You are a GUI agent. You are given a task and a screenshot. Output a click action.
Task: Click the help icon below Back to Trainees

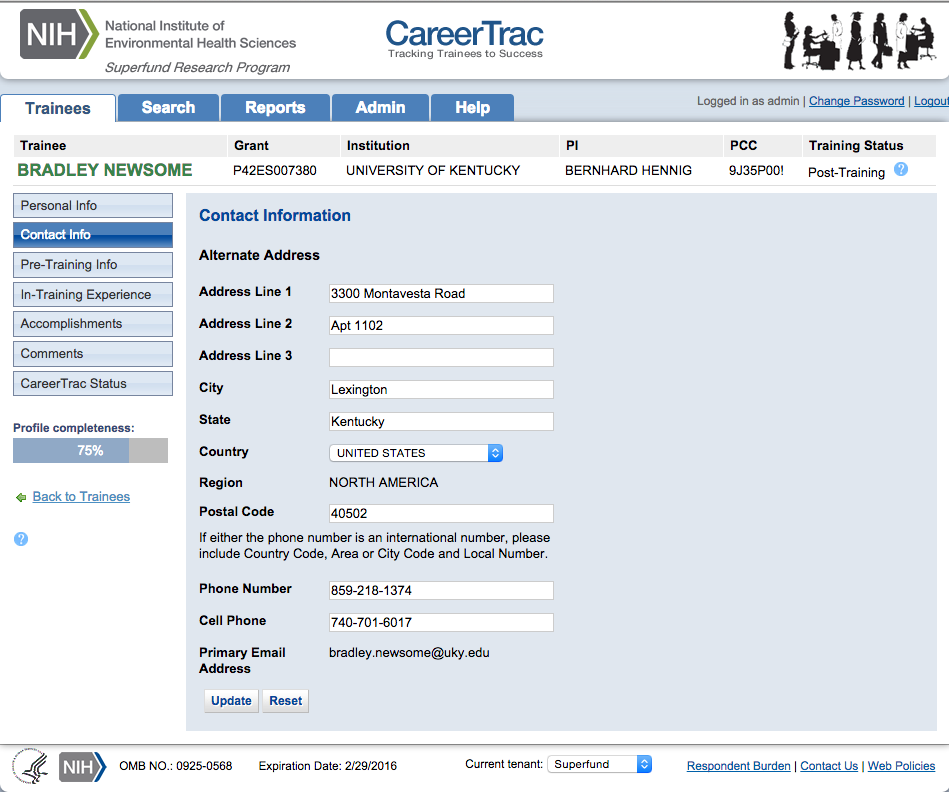(21, 539)
